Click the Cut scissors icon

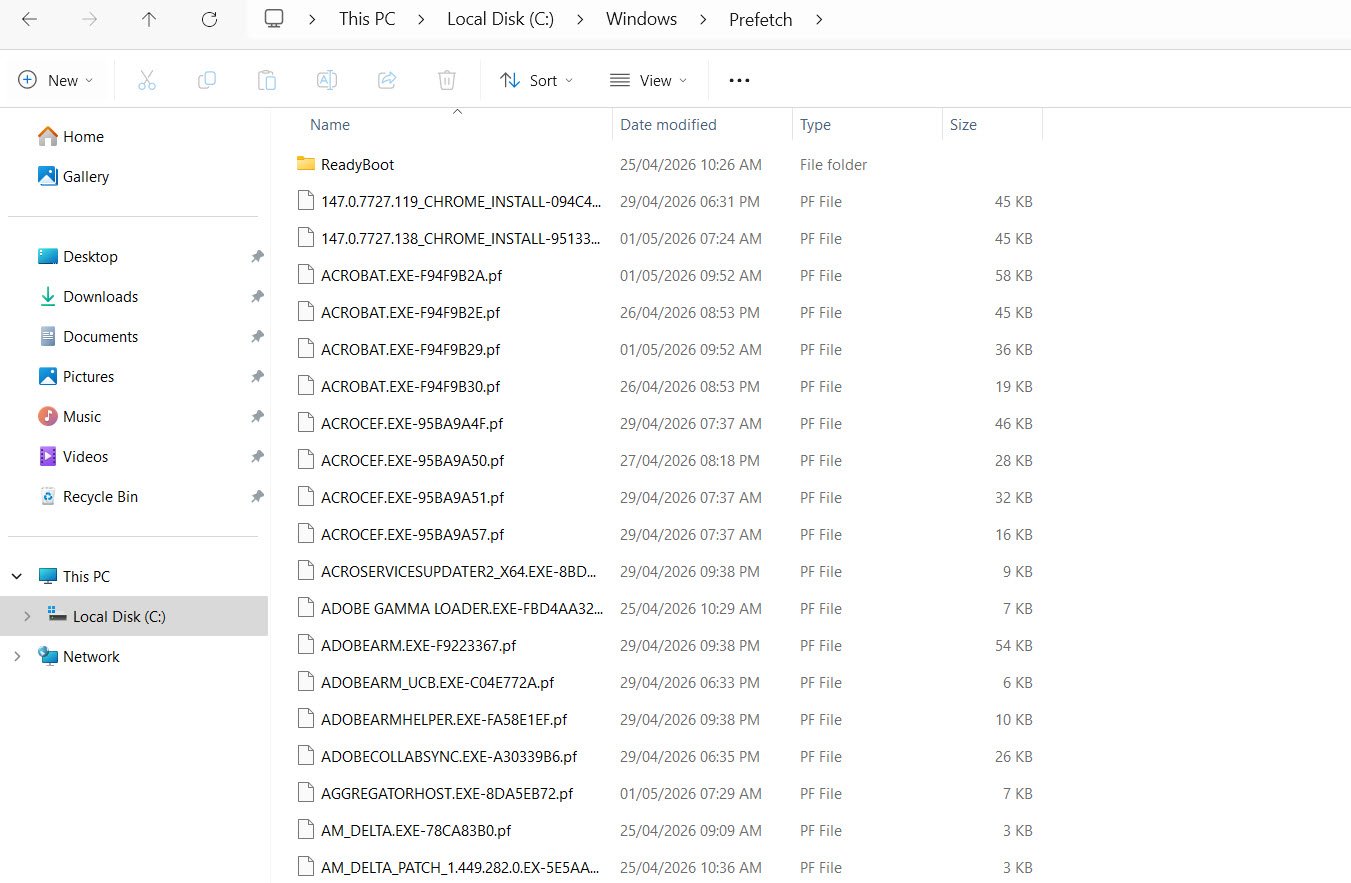[x=147, y=80]
